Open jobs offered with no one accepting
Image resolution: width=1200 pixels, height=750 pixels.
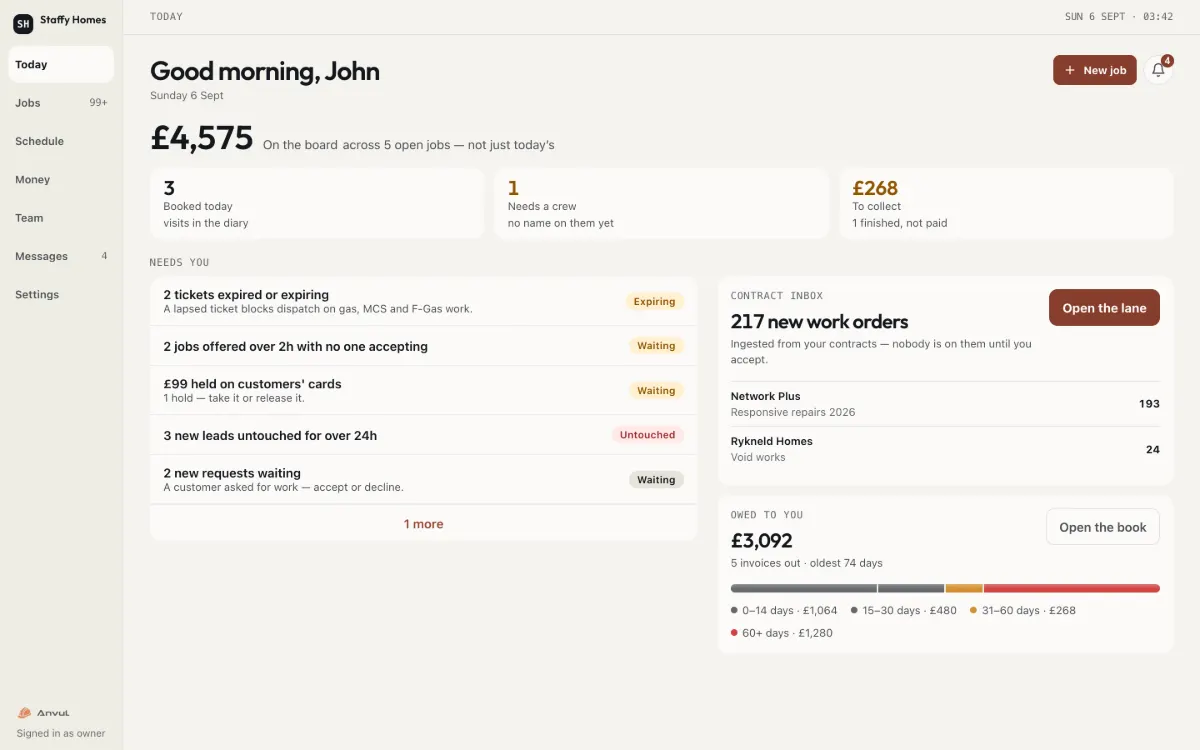pyautogui.click(x=423, y=346)
